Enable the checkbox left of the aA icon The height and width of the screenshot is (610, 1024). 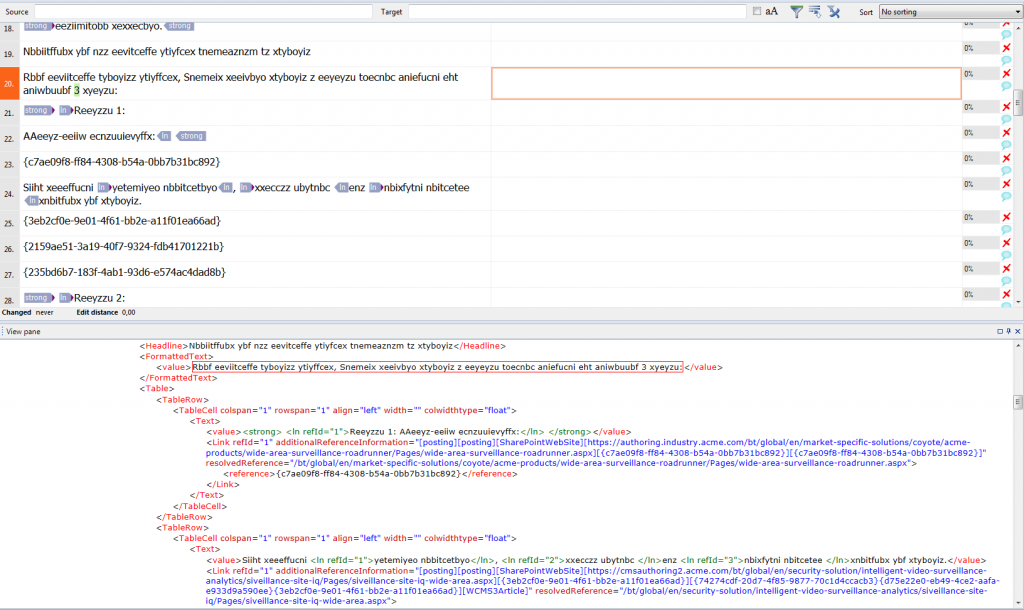(x=757, y=11)
